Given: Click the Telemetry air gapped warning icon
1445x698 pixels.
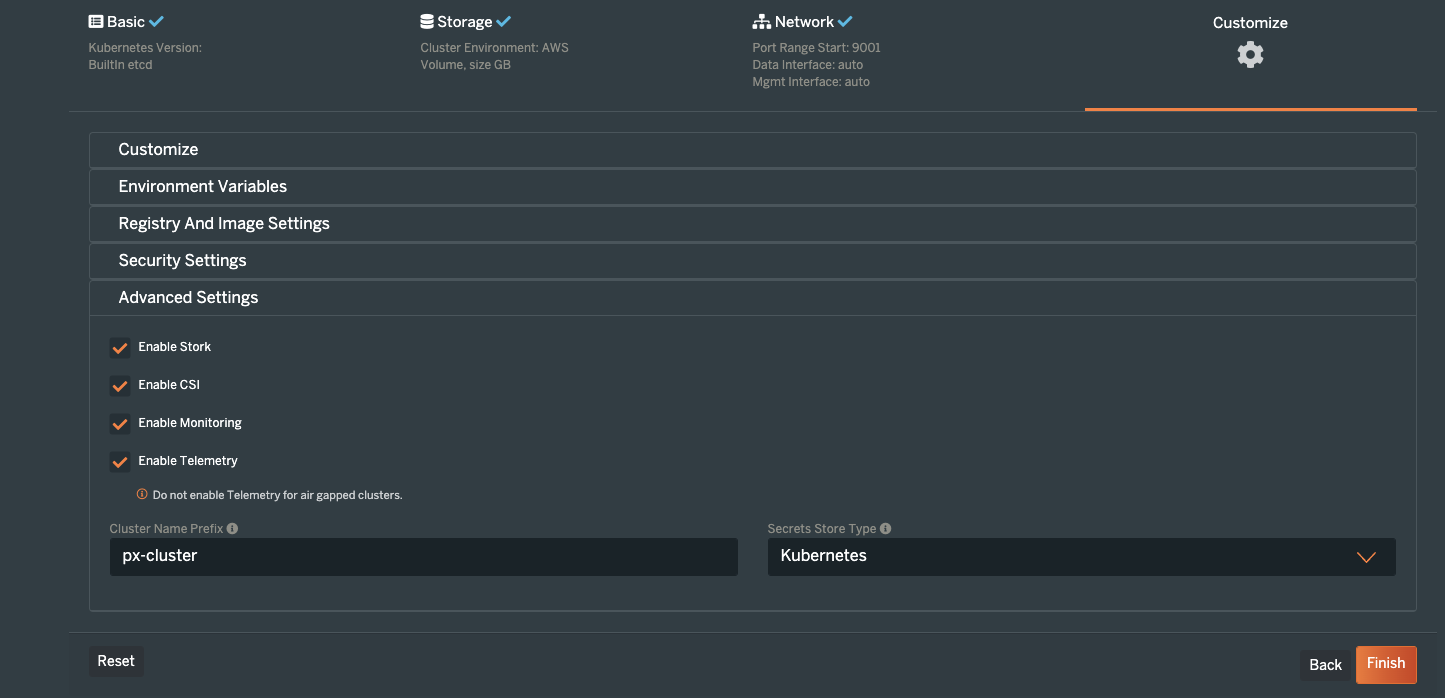Looking at the screenshot, I should point(142,494).
